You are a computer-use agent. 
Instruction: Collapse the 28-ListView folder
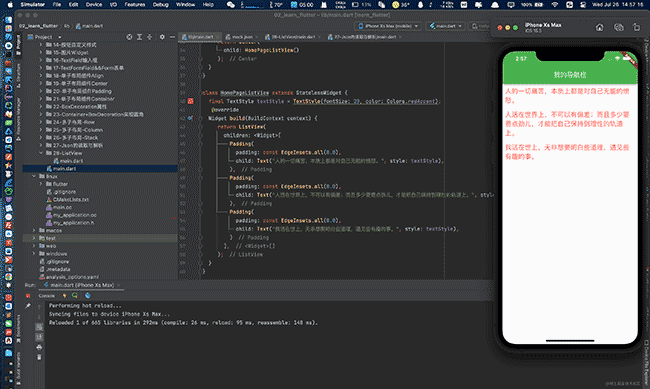(x=41, y=153)
